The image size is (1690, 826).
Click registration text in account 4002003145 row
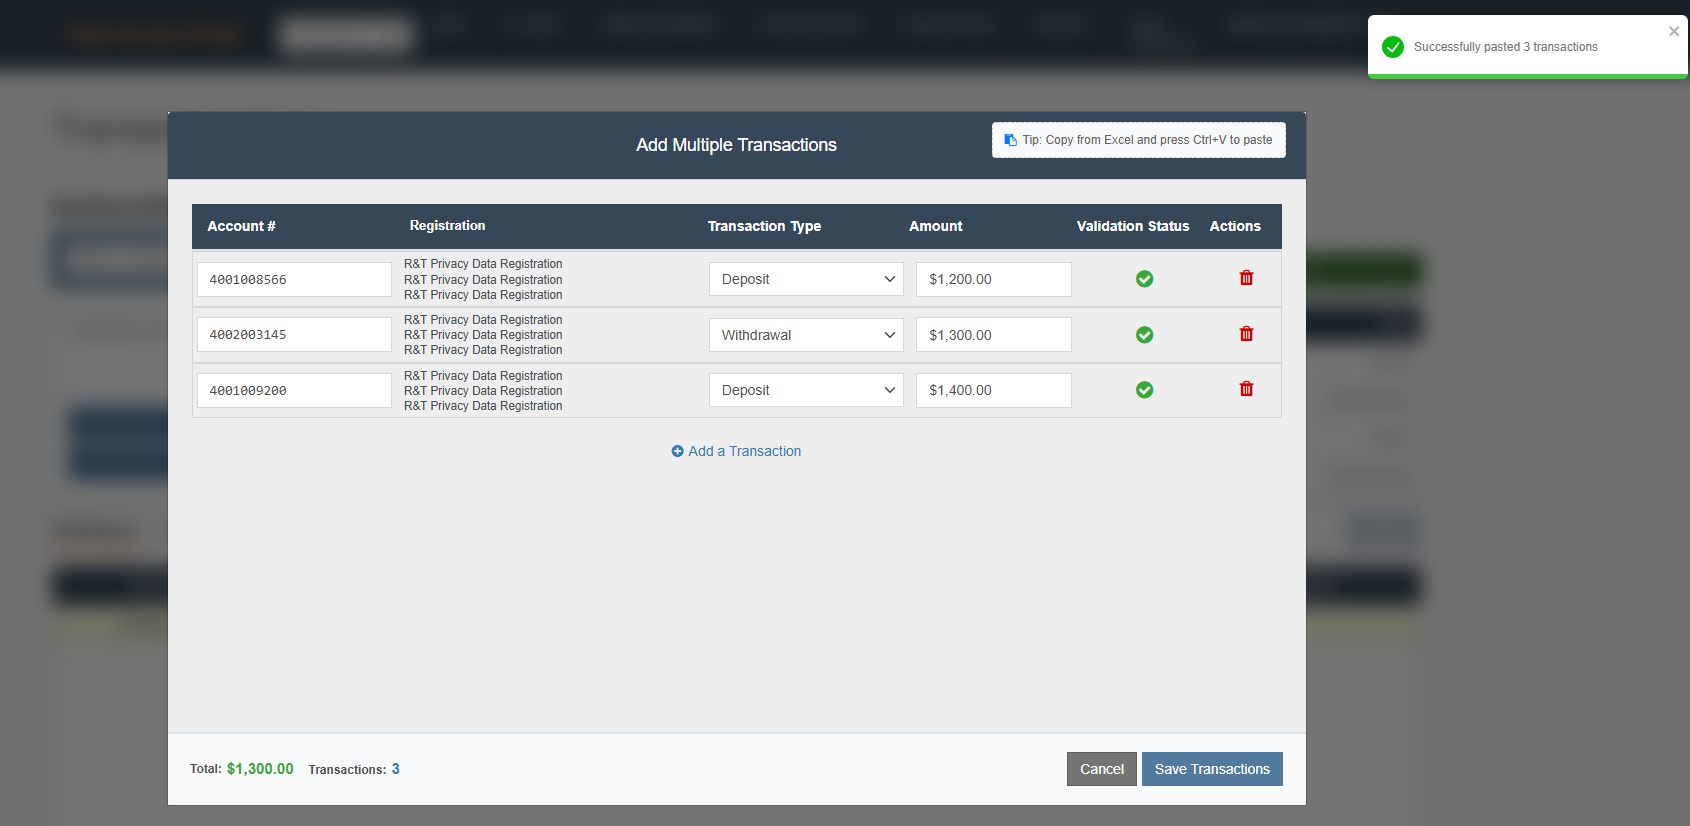pos(483,335)
